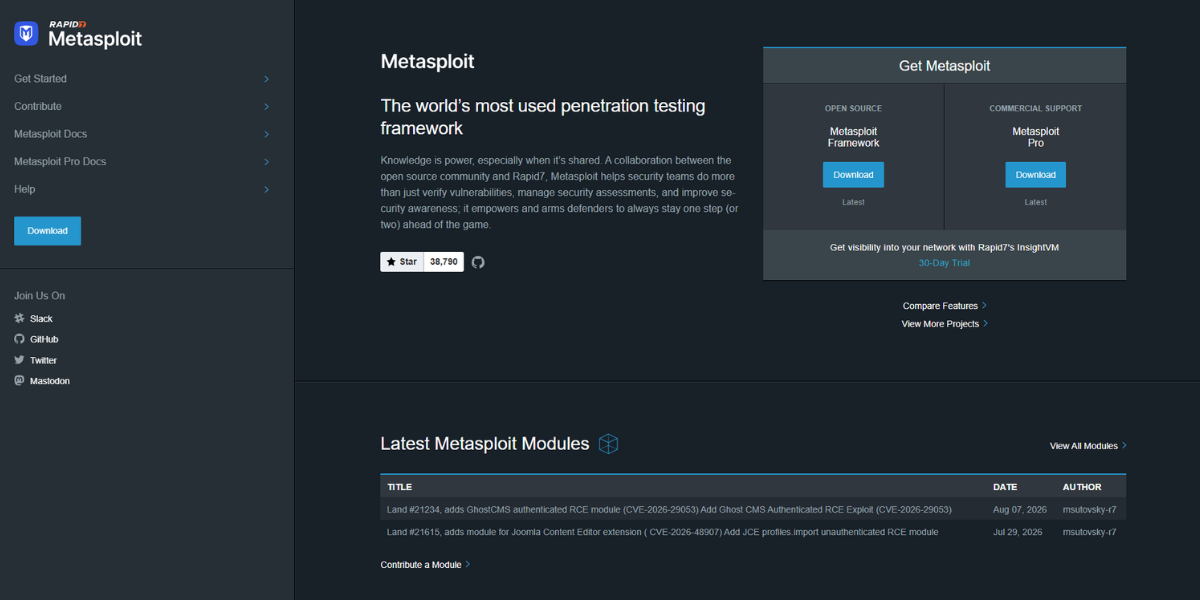
Task: Click msutovsky-r7 author in Joomla row
Action: point(1089,532)
